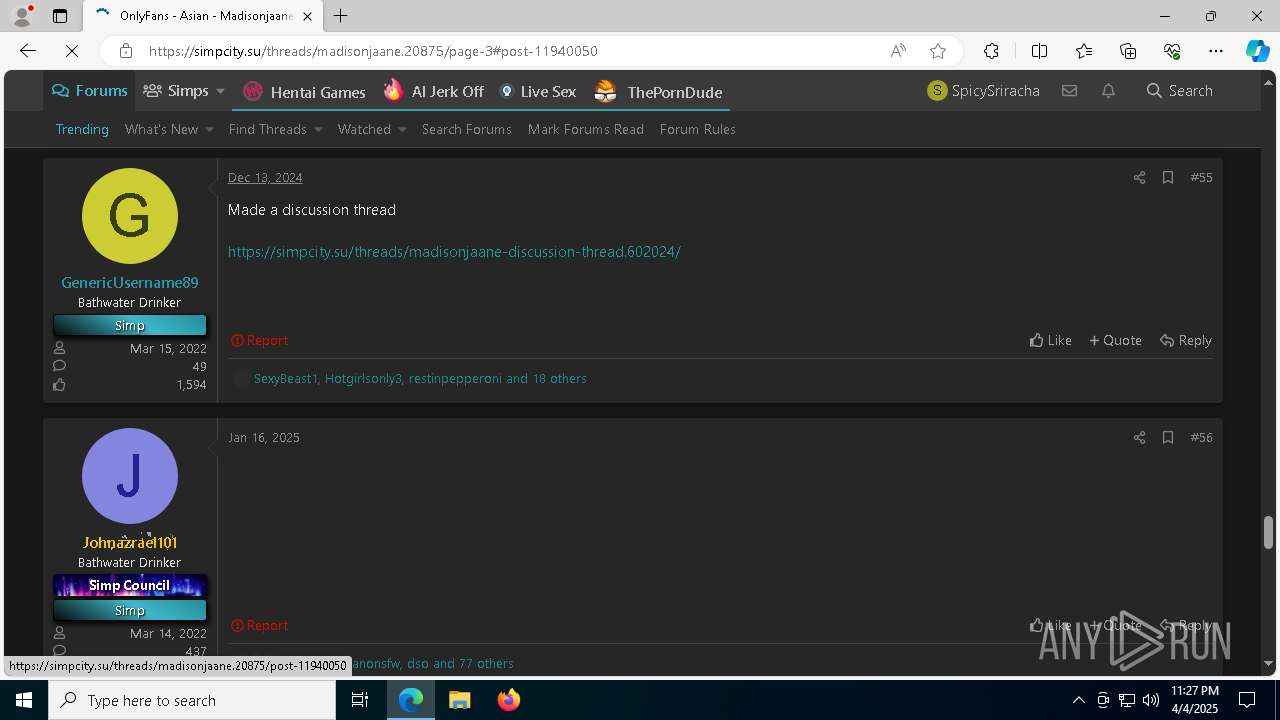This screenshot has width=1280, height=720.
Task: Open SpicySriracha account menu
Action: tap(983, 91)
